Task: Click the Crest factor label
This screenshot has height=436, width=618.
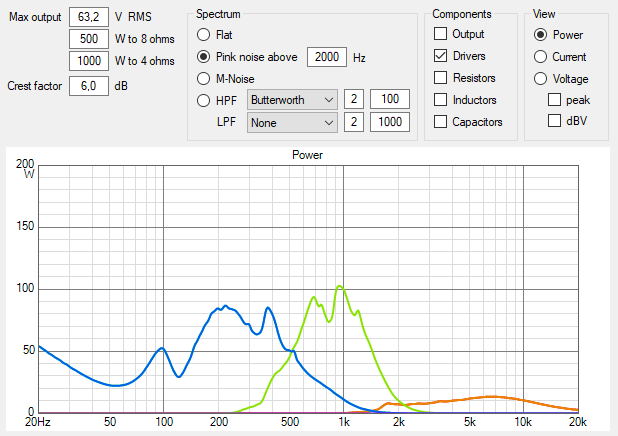Action: (x=35, y=86)
